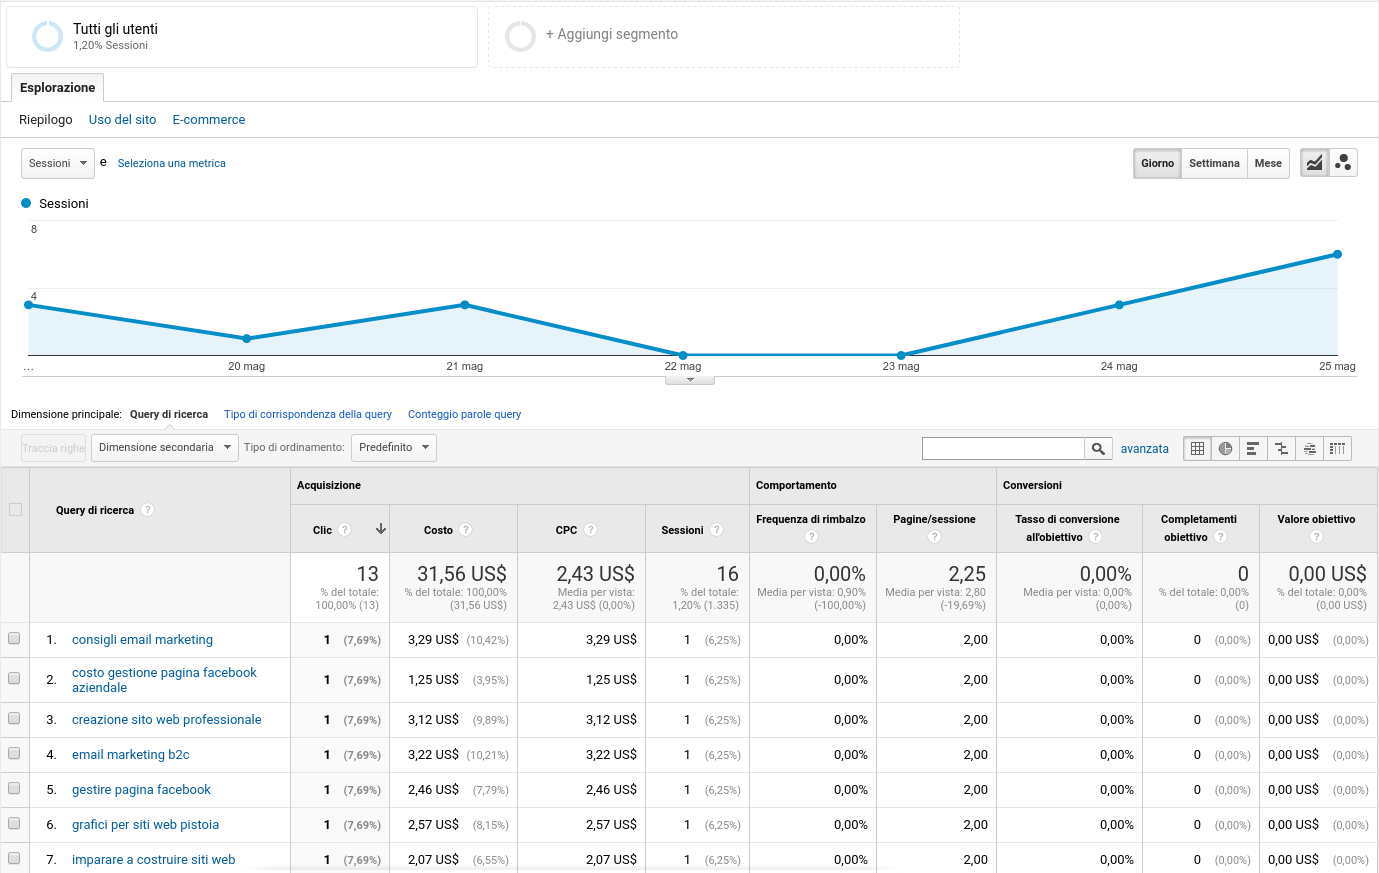Screen dimensions: 1379x873
Task: Click the Clic column sort arrow
Action: [381, 529]
